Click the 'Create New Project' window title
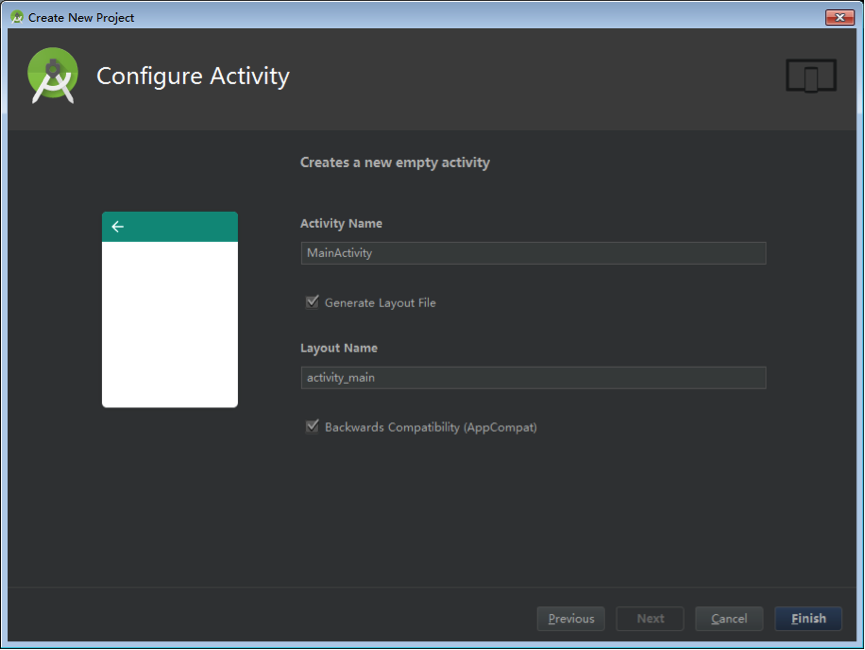Image resolution: width=865 pixels, height=650 pixels. tap(81, 18)
